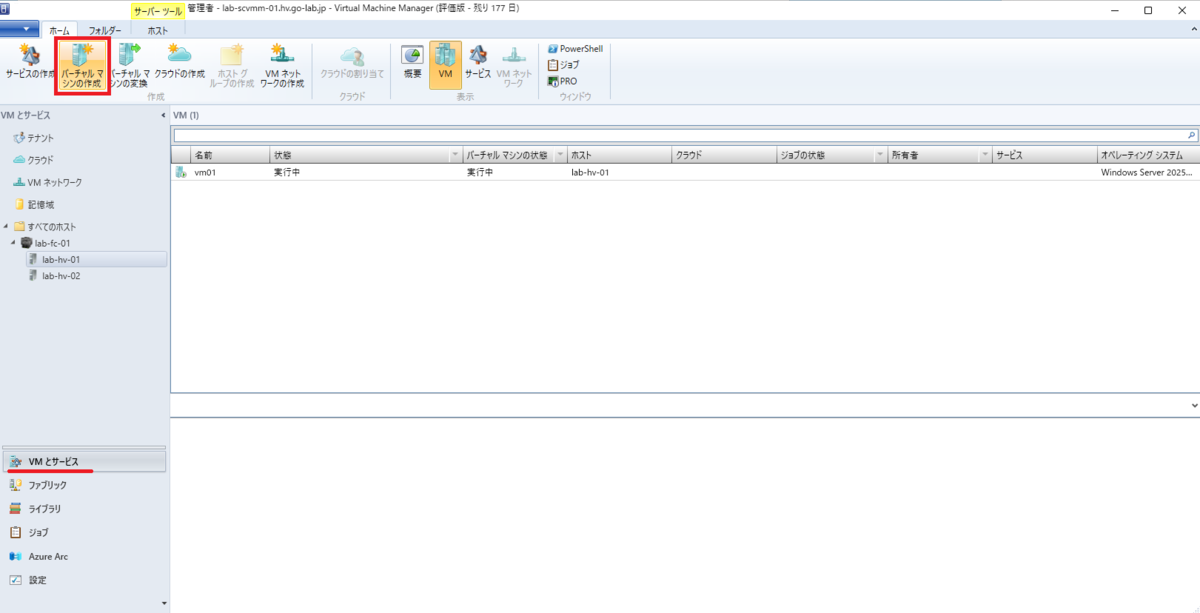Click the VM (1) list heading

(x=186, y=115)
